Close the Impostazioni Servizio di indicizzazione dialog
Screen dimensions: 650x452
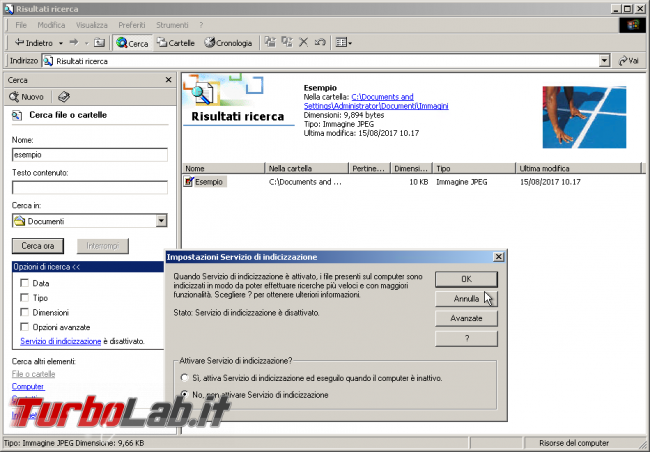[x=499, y=257]
